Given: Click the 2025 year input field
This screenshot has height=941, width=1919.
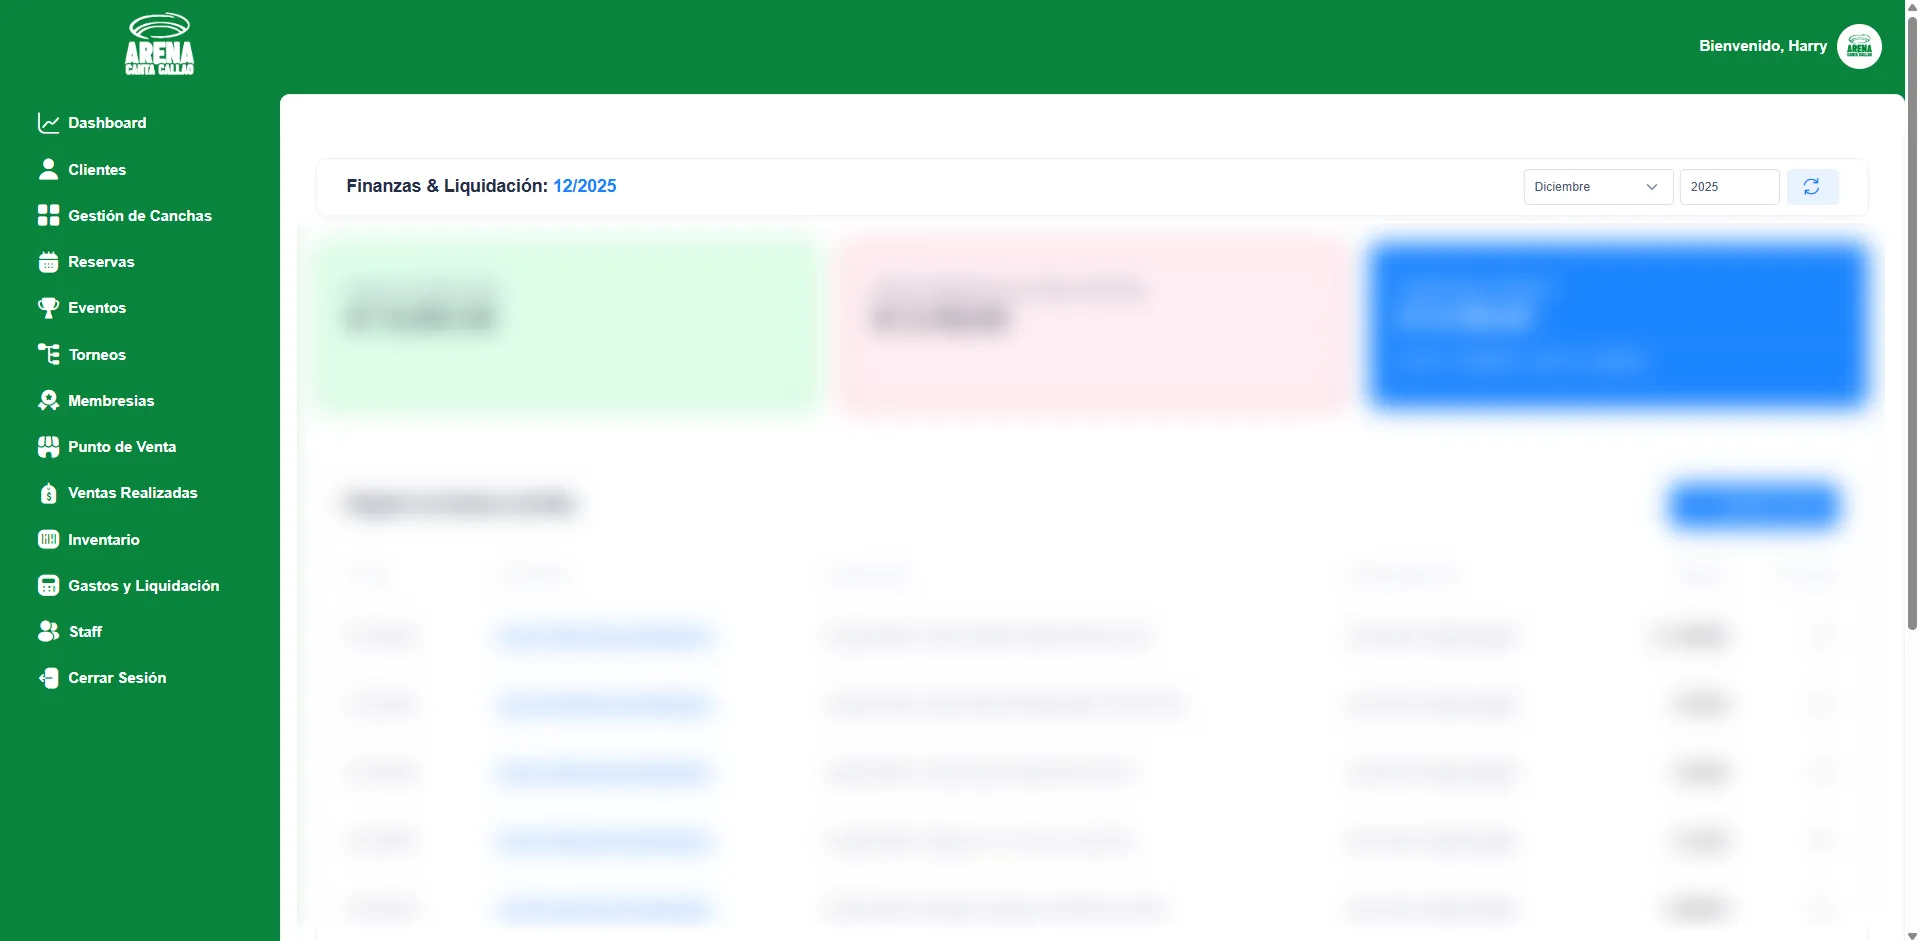Looking at the screenshot, I should (x=1728, y=187).
